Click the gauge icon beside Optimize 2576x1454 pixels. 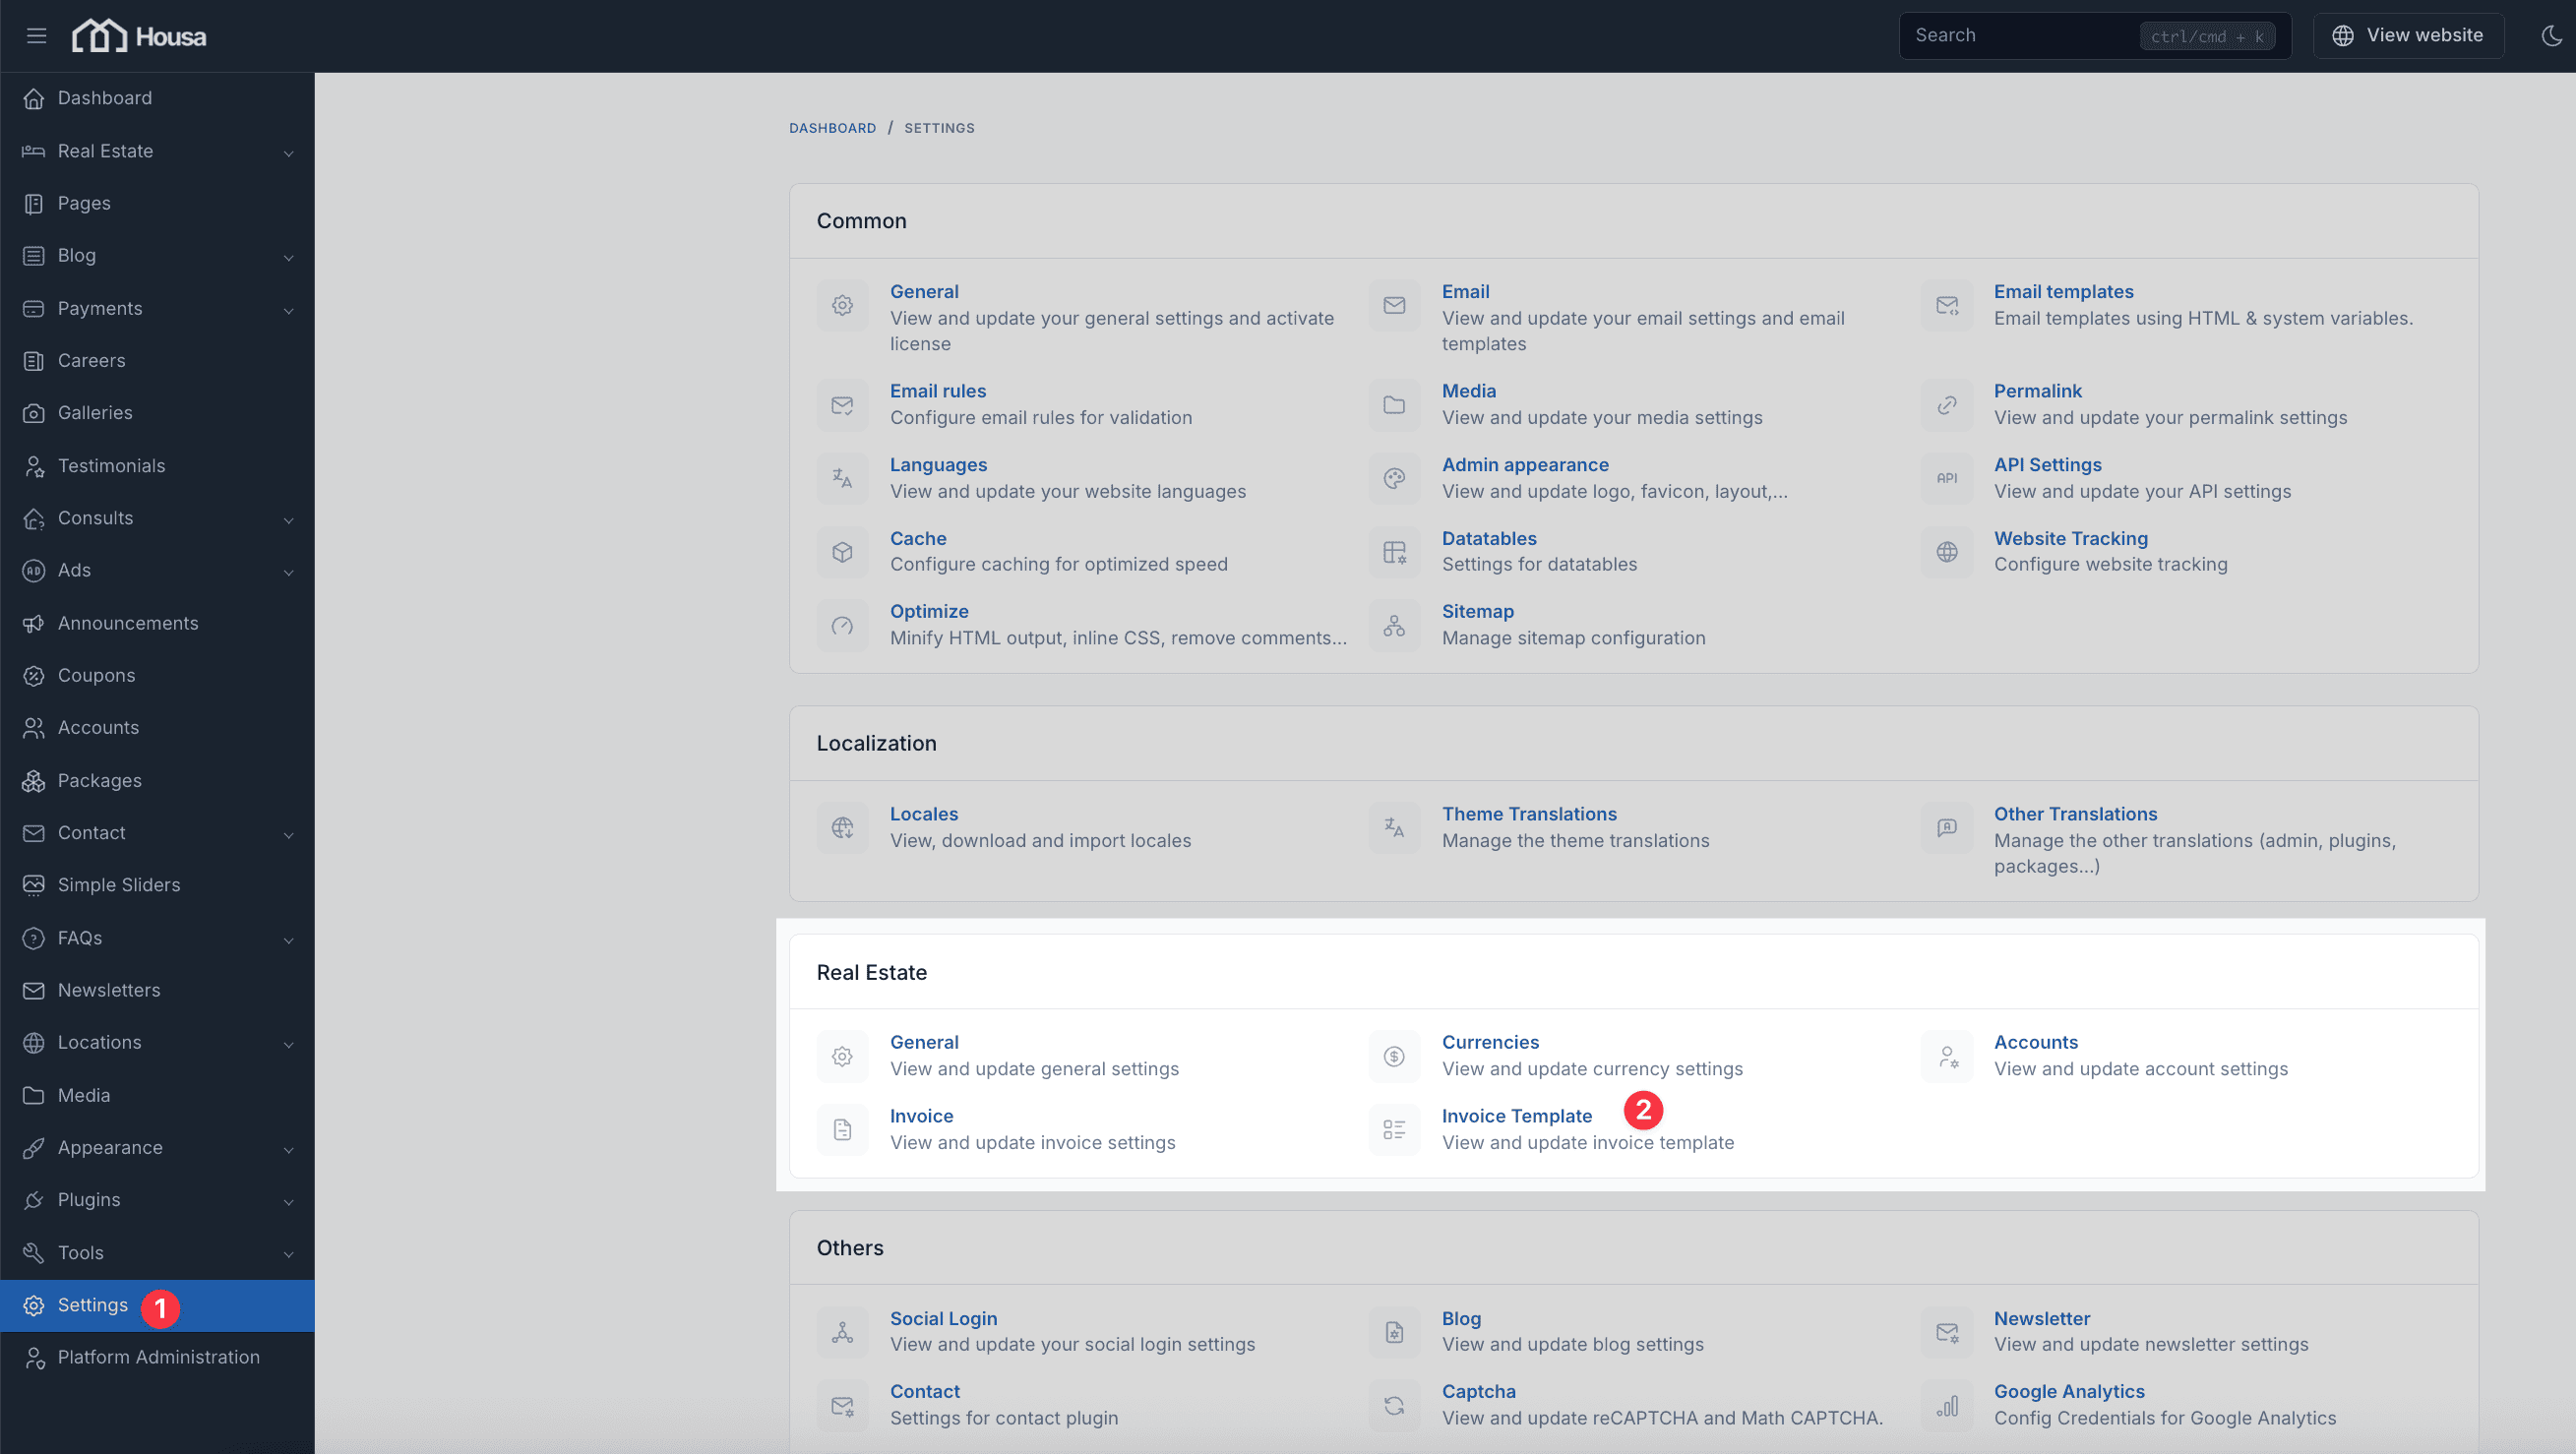842,626
